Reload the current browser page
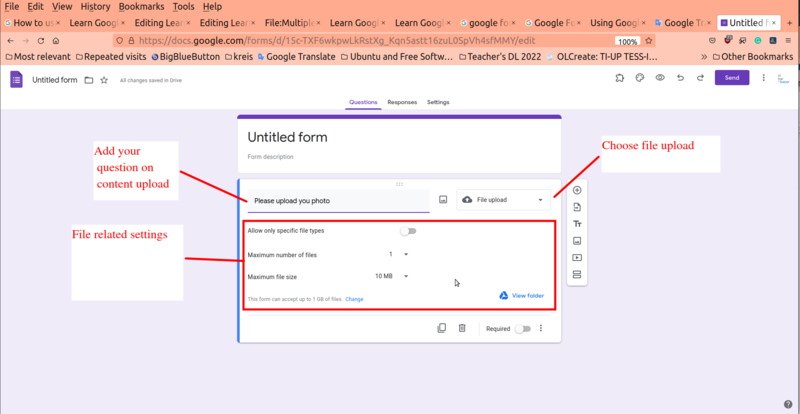Image resolution: width=800 pixels, height=414 pixels. click(41, 41)
